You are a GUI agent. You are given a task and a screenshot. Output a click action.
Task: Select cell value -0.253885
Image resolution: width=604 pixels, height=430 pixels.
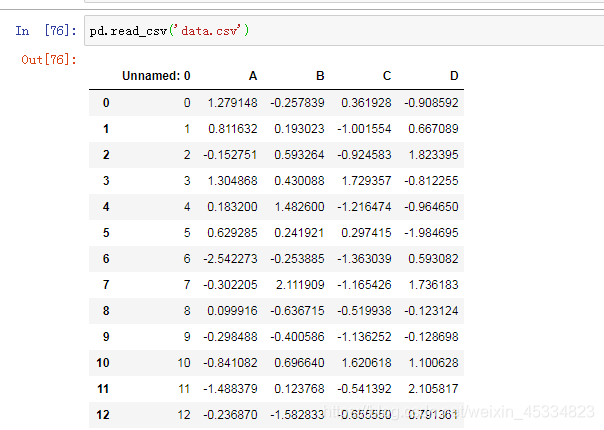pyautogui.click(x=297, y=259)
